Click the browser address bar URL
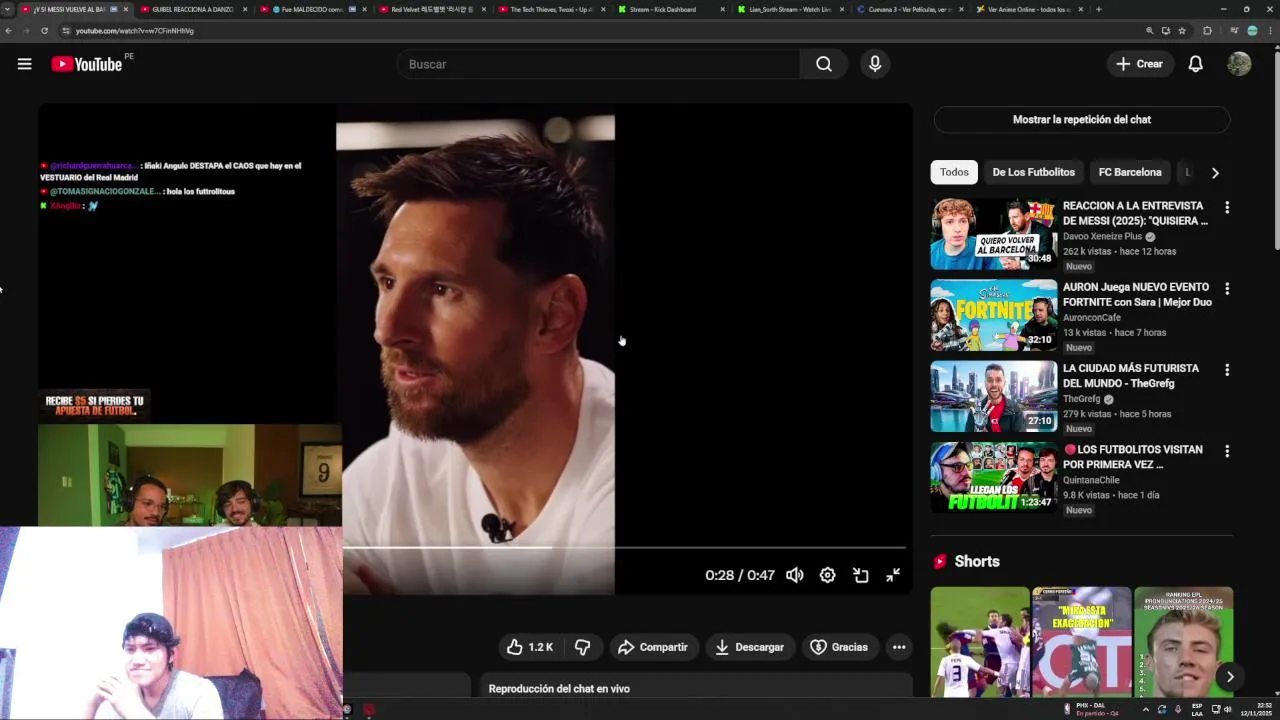Image resolution: width=1280 pixels, height=720 pixels. (135, 31)
